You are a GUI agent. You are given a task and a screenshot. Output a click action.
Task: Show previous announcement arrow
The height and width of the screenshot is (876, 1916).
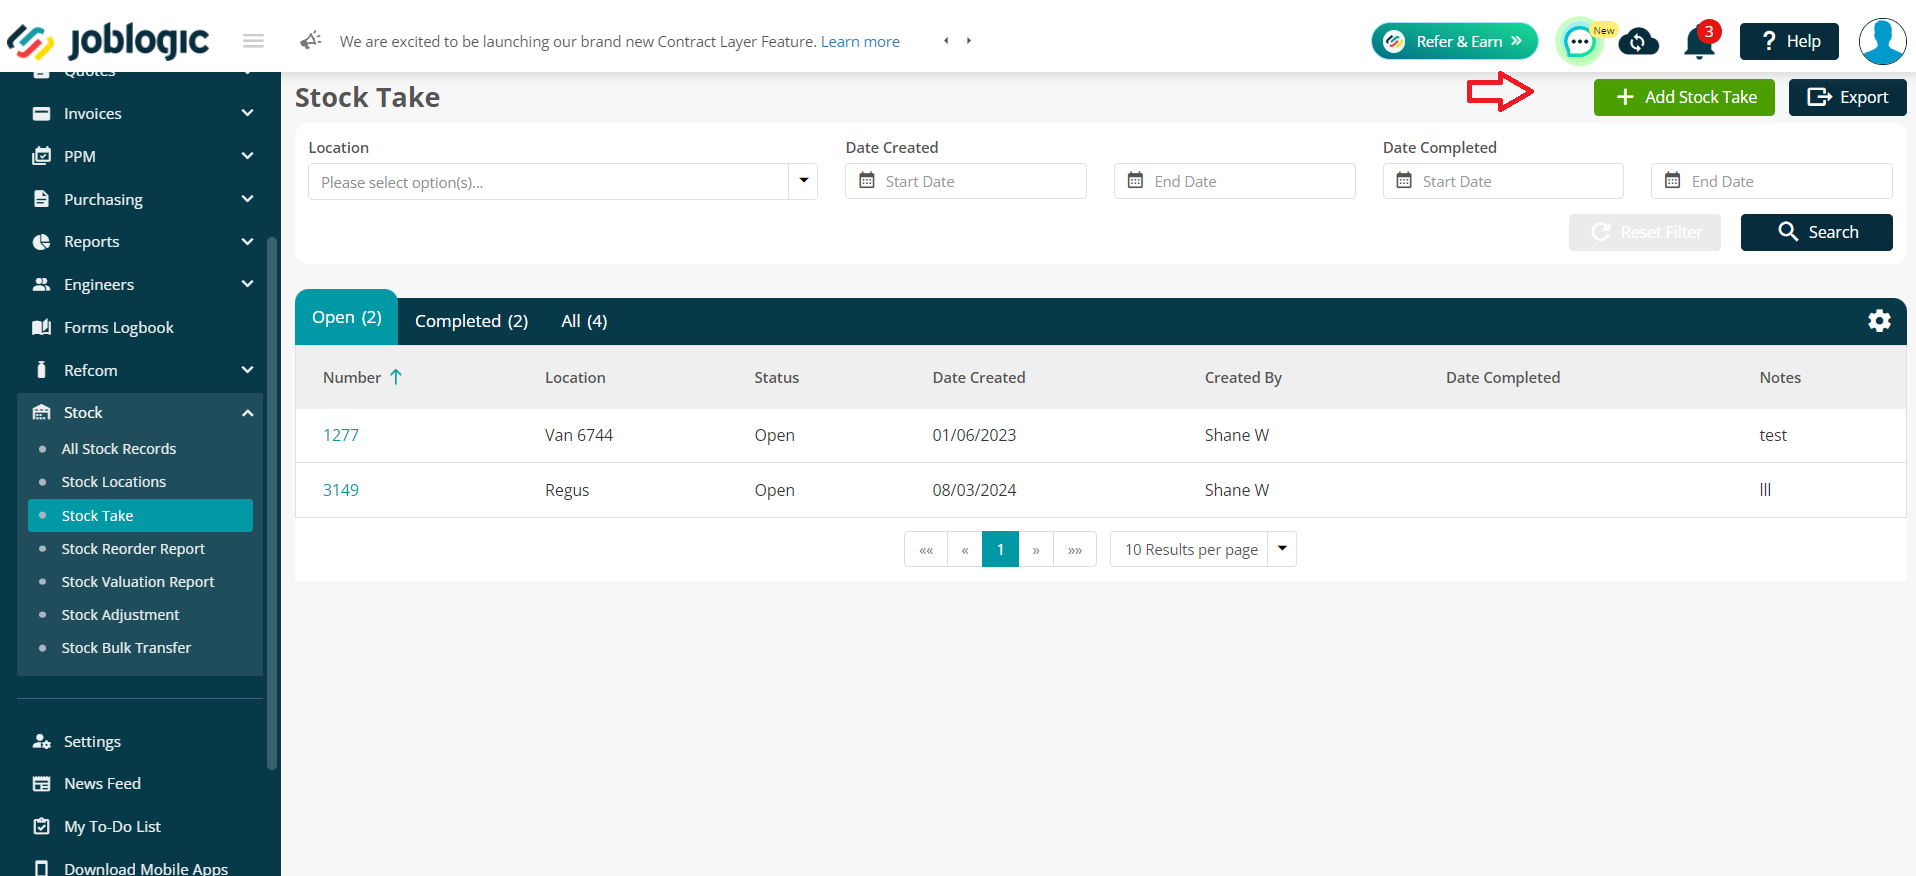pyautogui.click(x=946, y=41)
